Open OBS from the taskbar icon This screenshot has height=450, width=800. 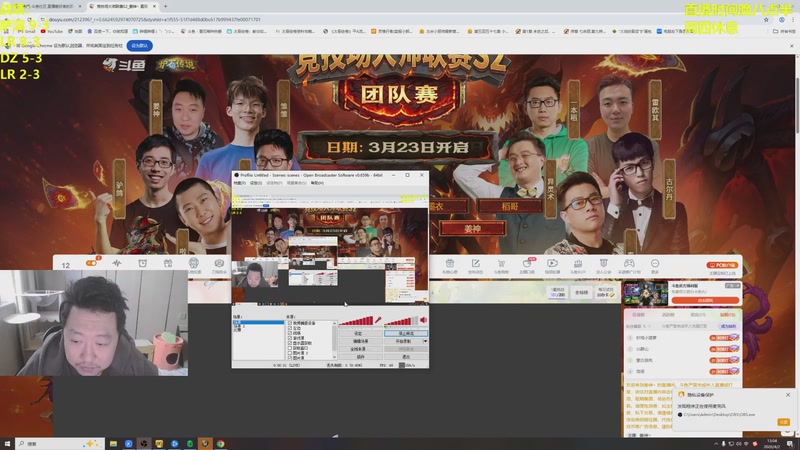tap(144, 444)
